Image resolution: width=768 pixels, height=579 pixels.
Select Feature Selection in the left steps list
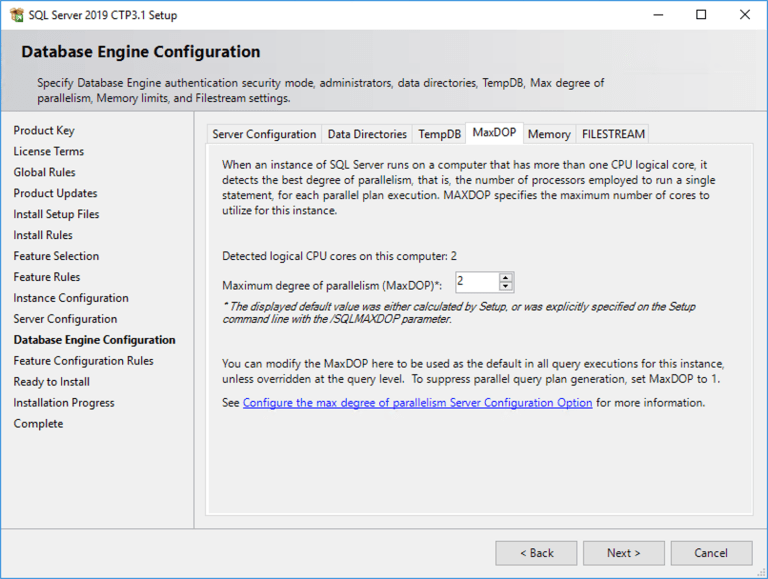[56, 256]
